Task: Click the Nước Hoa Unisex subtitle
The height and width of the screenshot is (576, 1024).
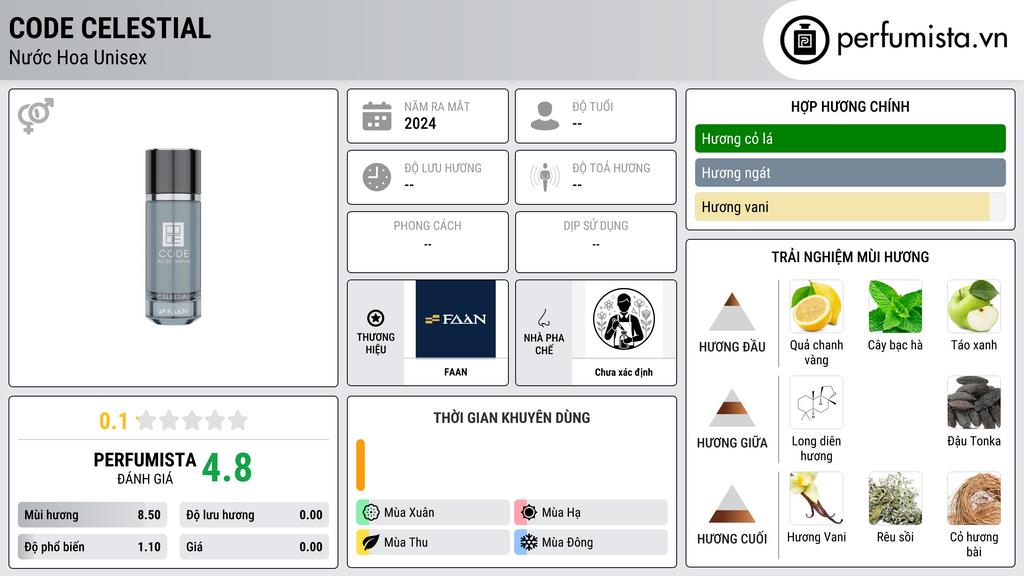Action: pos(78,57)
